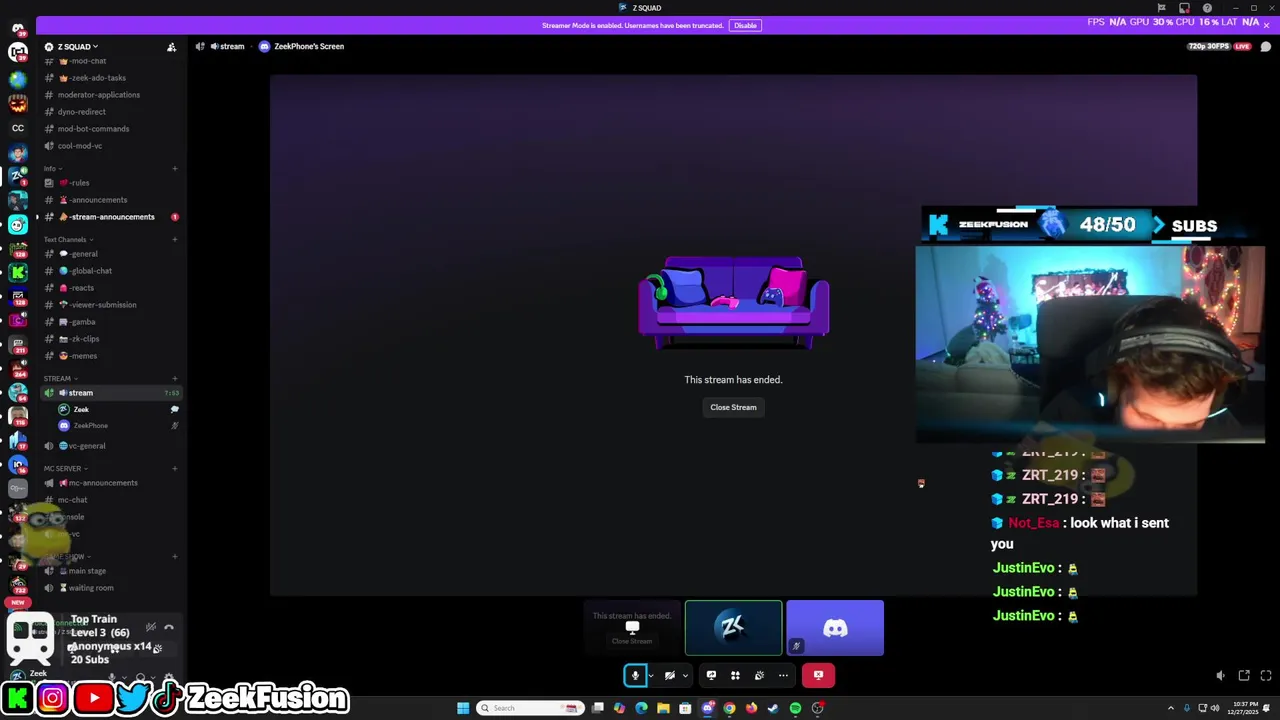Image resolution: width=1280 pixels, height=720 pixels.
Task: Click user ZeekPhone in stream channel
Action: (x=90, y=426)
